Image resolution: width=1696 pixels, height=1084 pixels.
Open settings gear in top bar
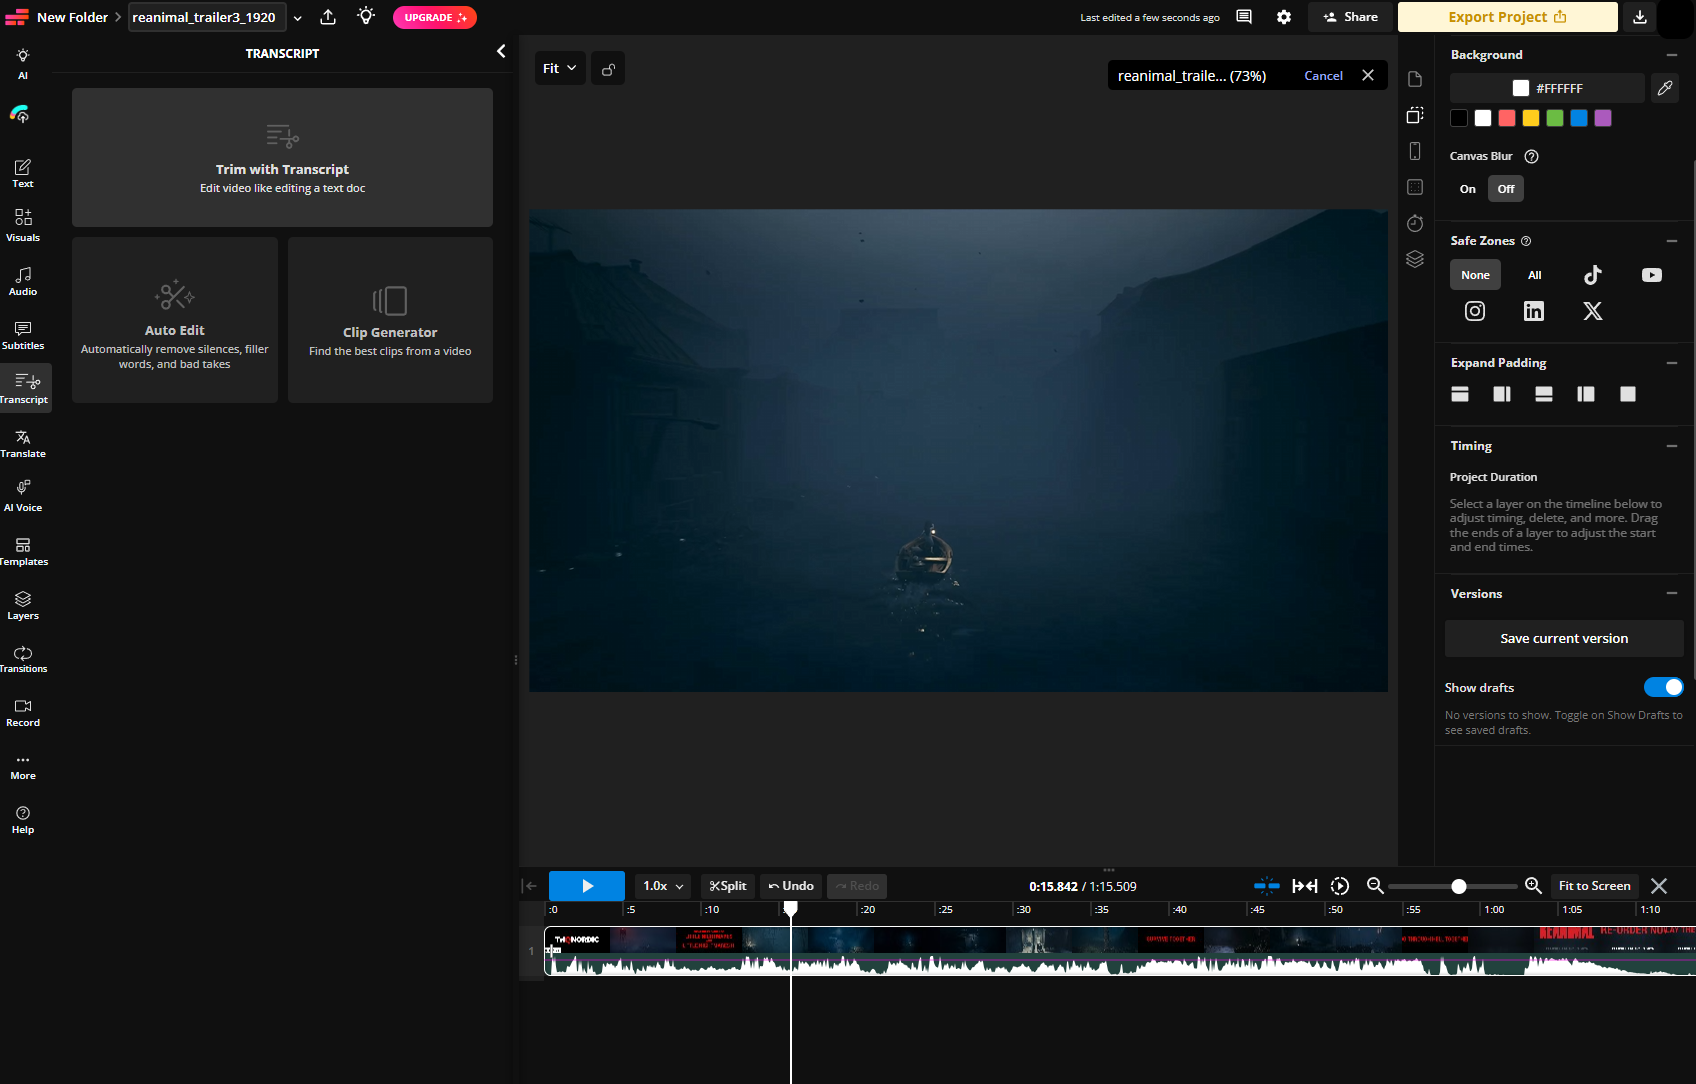pyautogui.click(x=1284, y=17)
